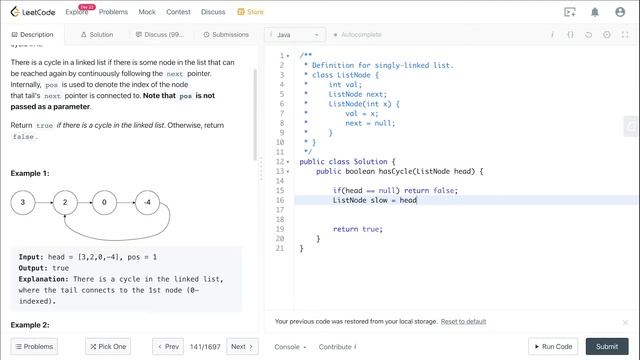The image size is (640, 360).
Task: Switch to the Discuss (99...) tab
Action: pyautogui.click(x=160, y=35)
